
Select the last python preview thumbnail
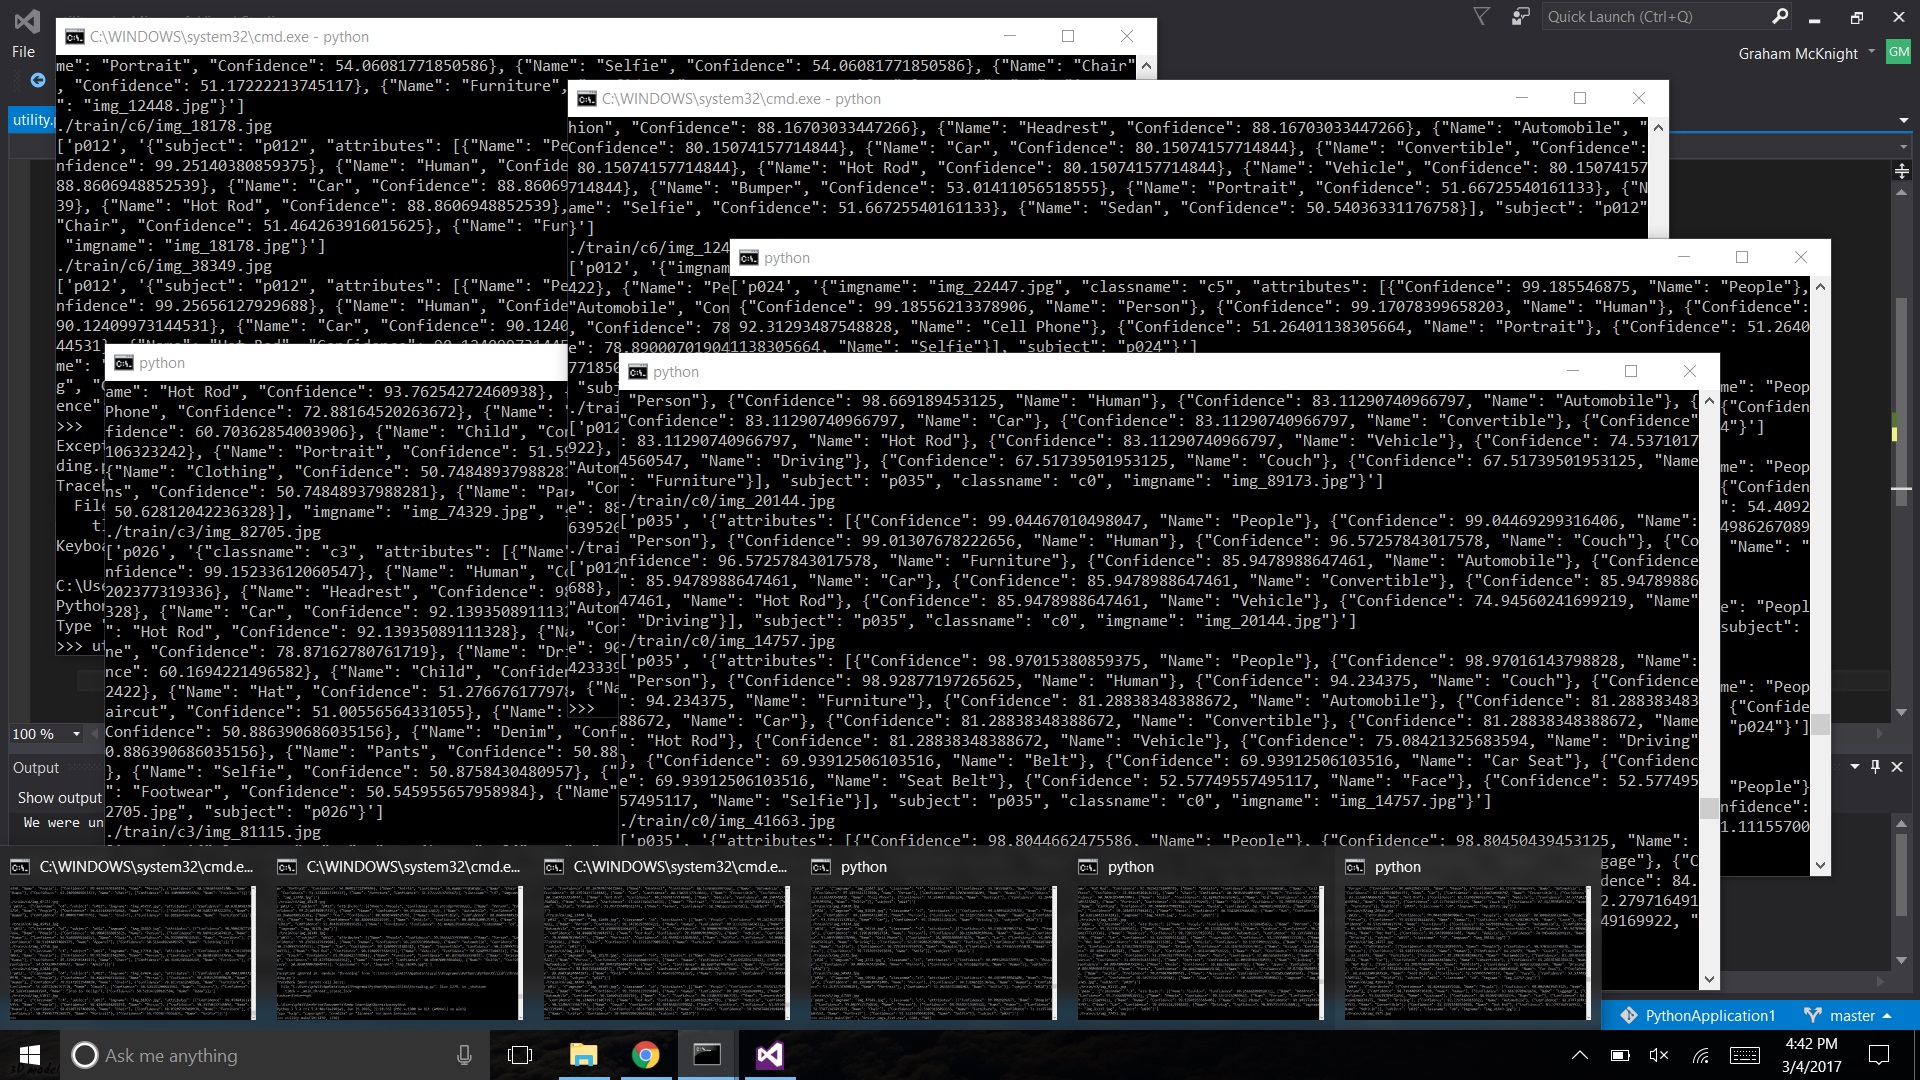[1468, 952]
